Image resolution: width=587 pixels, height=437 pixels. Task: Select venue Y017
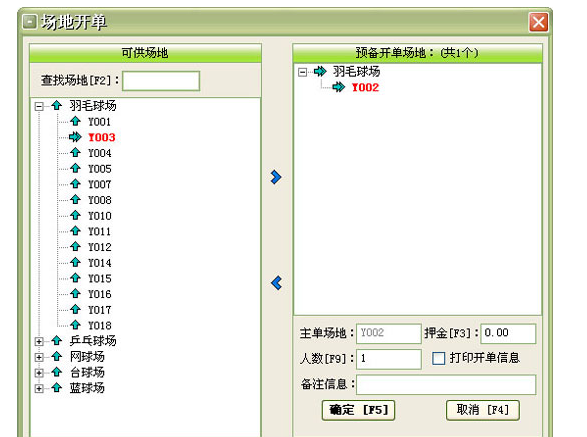pos(100,310)
